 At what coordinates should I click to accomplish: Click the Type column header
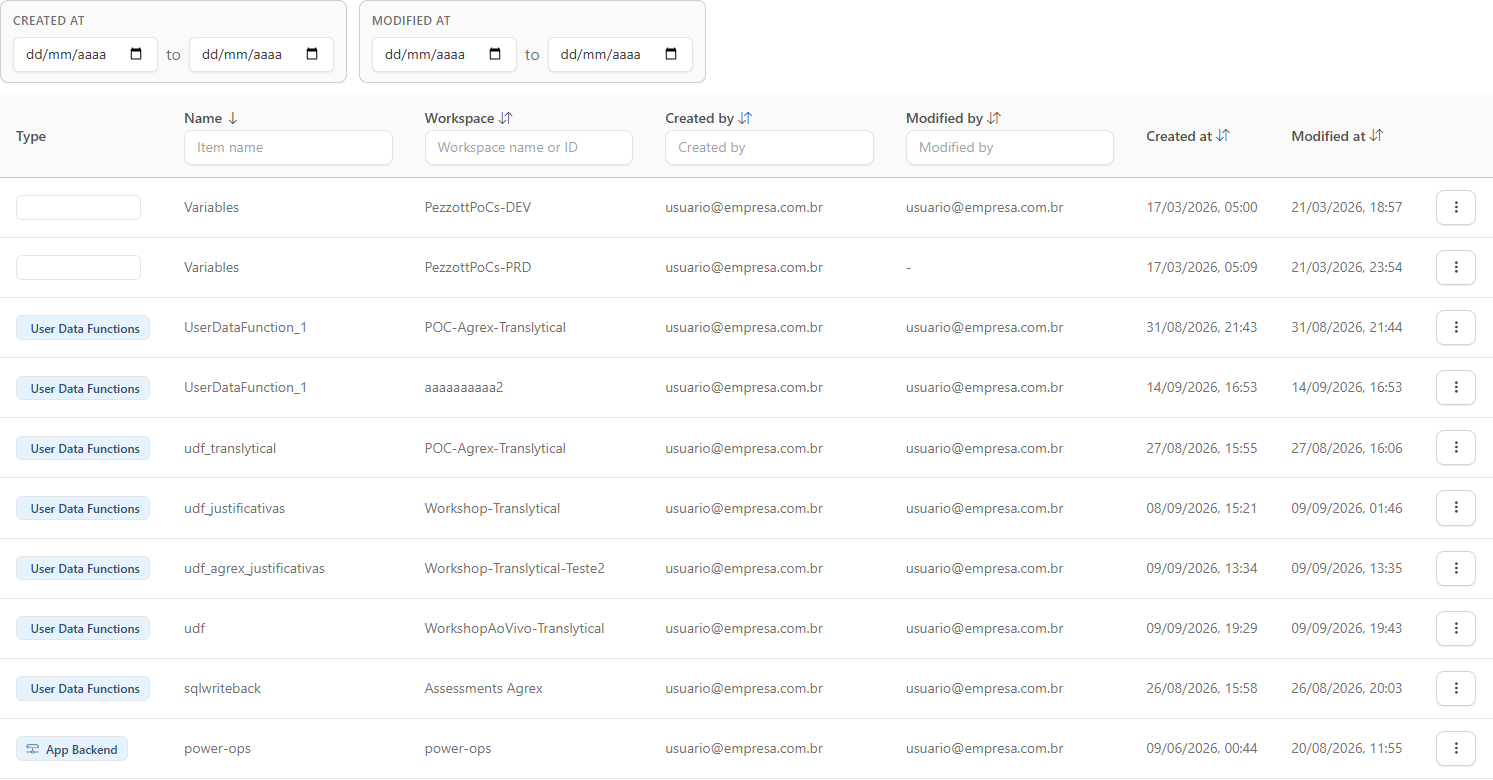pyautogui.click(x=31, y=136)
